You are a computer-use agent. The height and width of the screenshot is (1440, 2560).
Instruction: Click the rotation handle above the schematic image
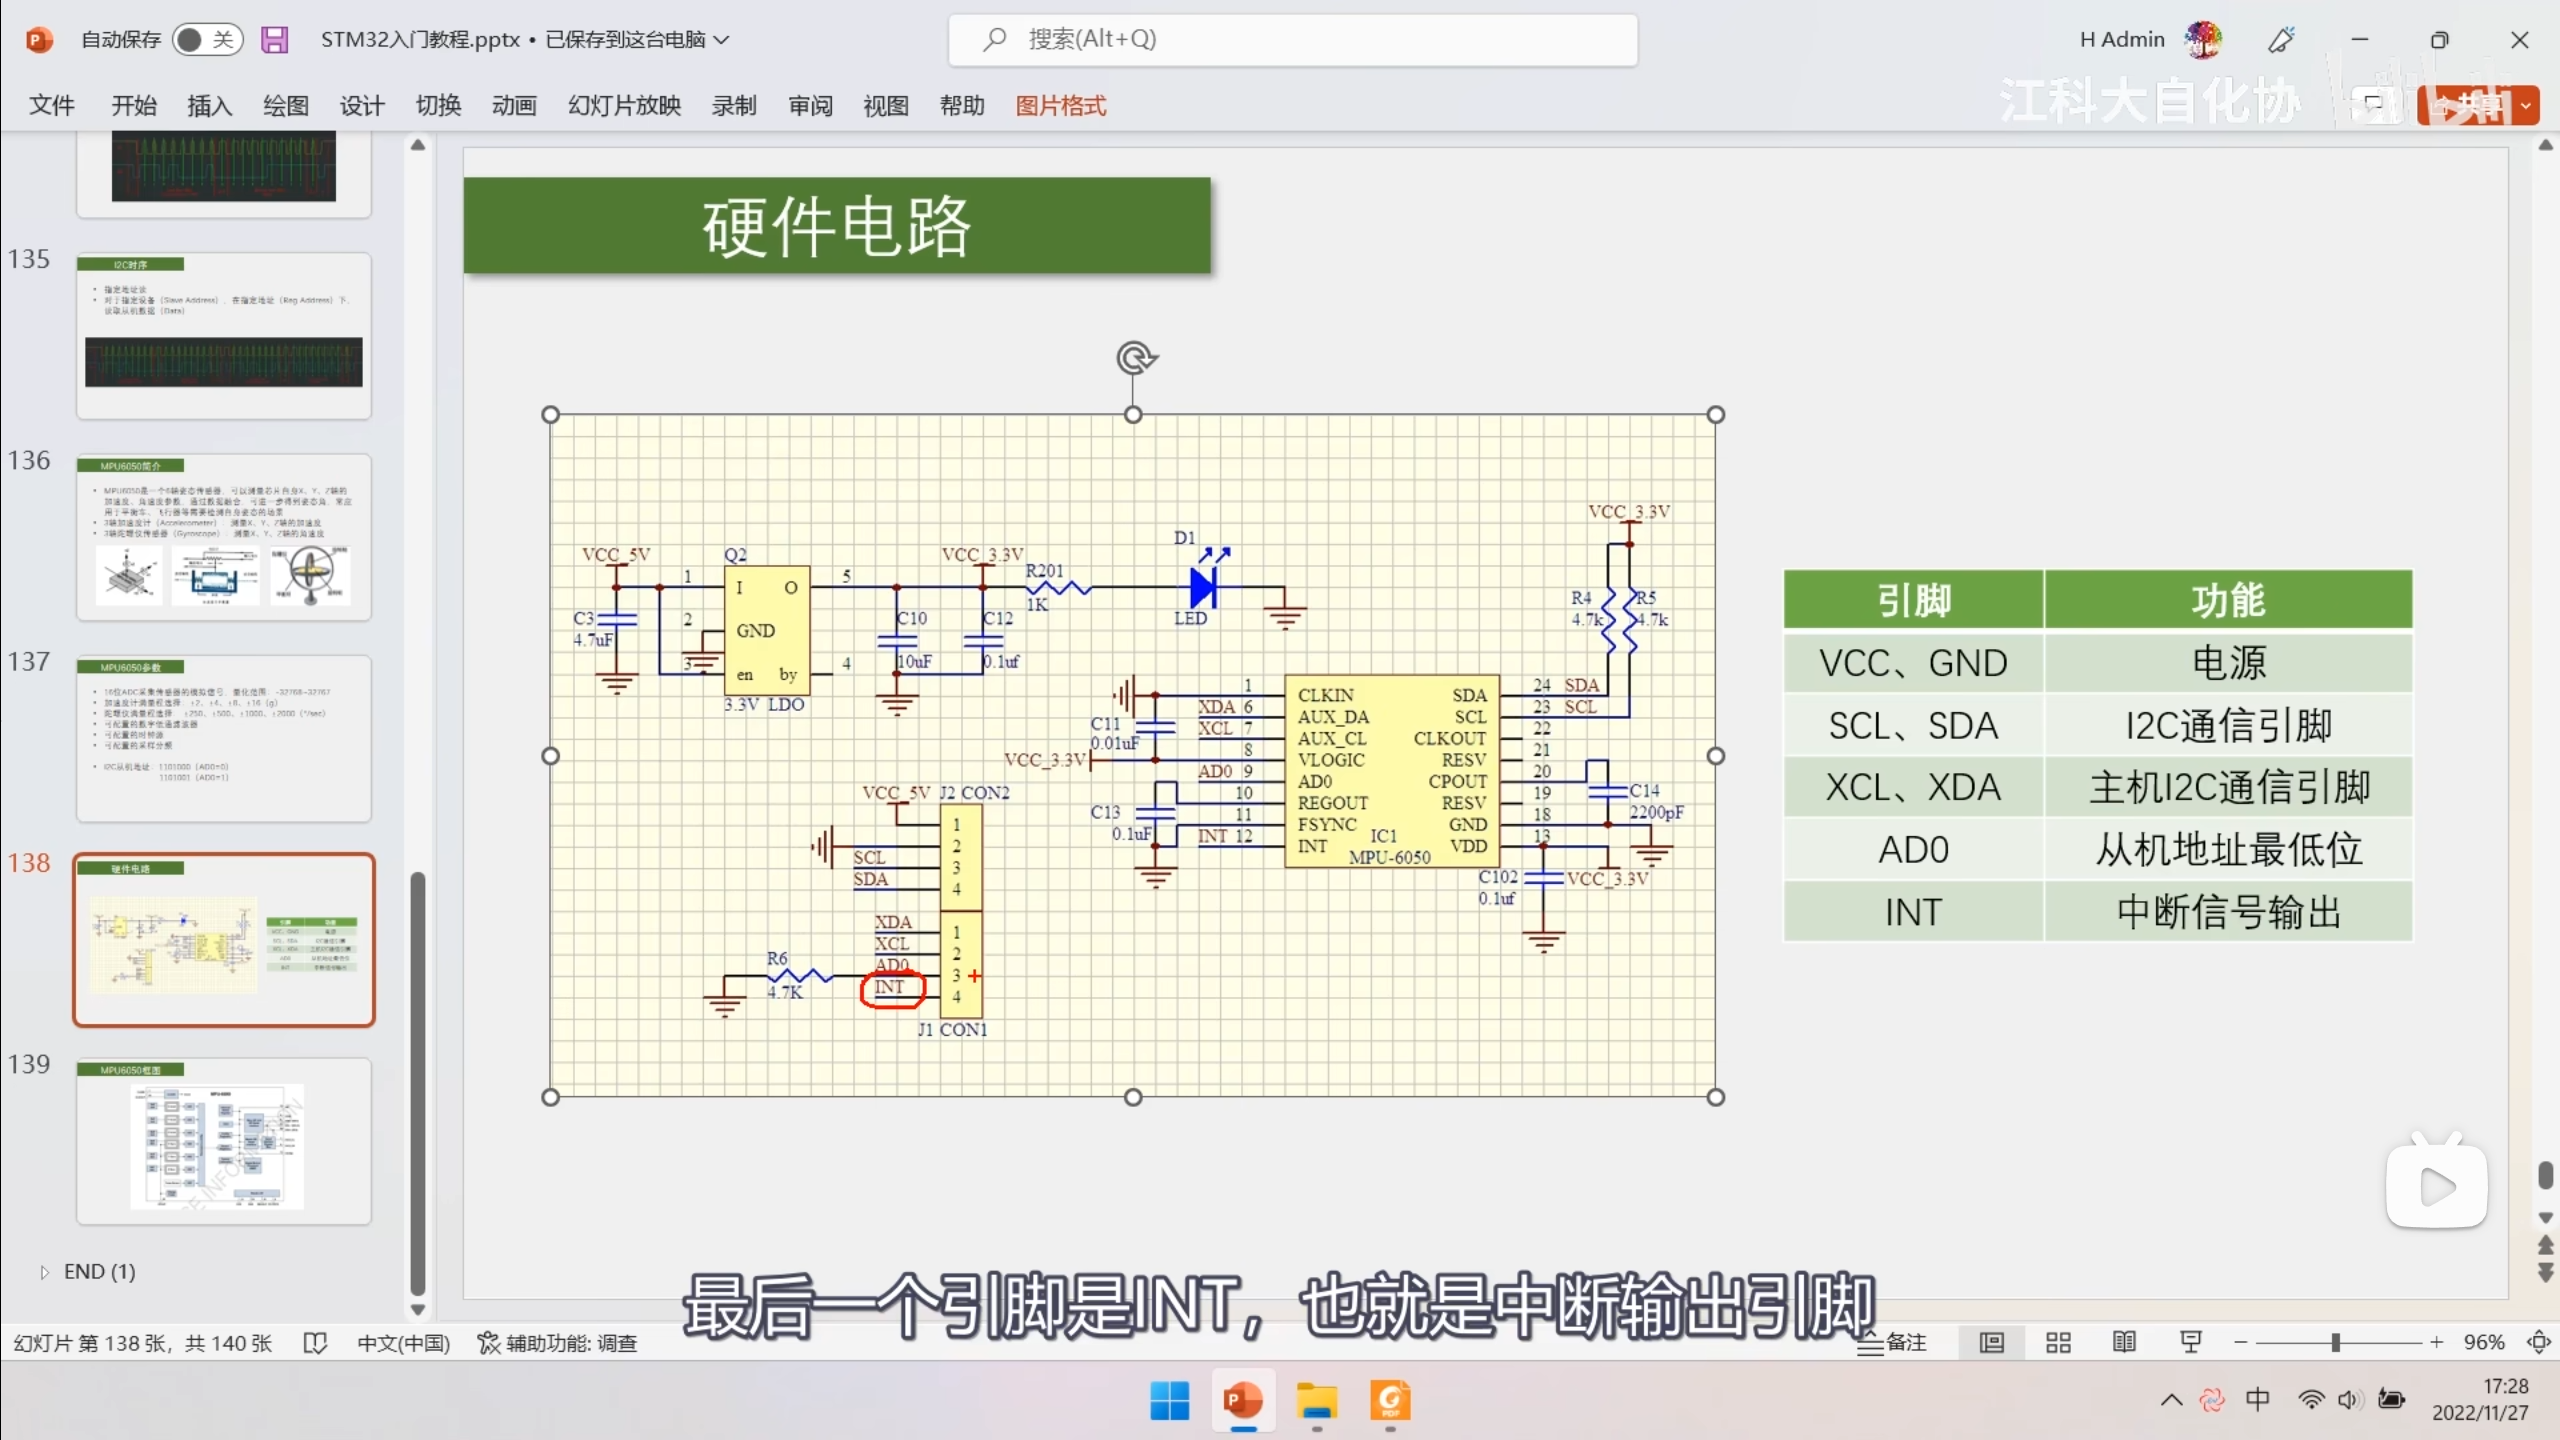pyautogui.click(x=1135, y=357)
